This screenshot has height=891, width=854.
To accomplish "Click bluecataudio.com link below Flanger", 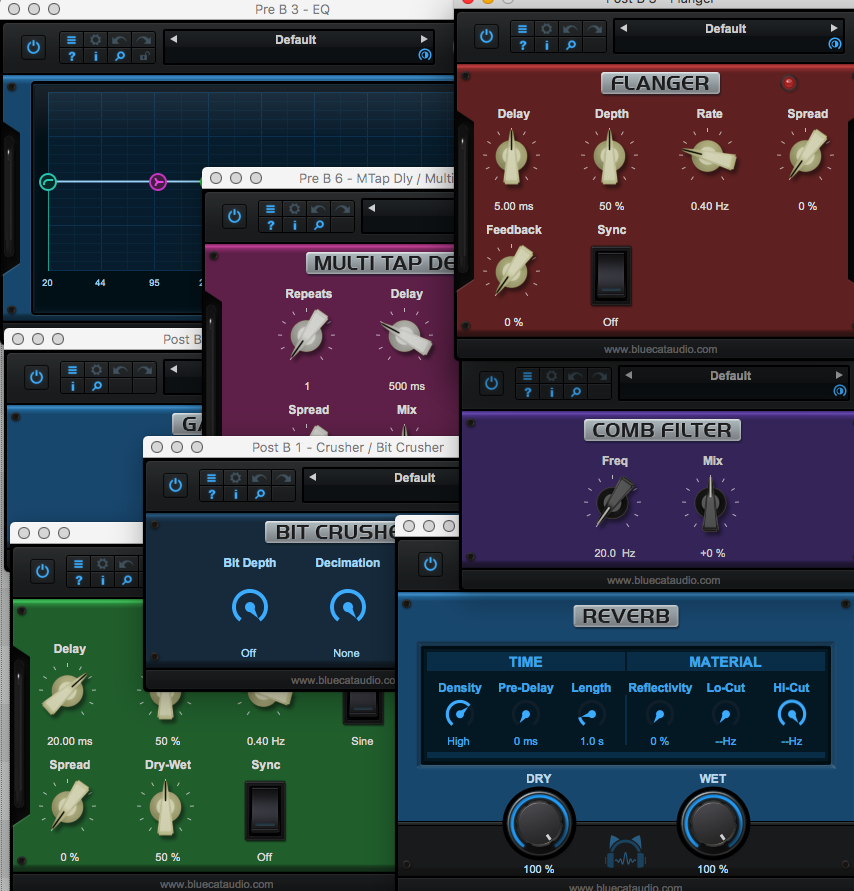I will point(660,349).
